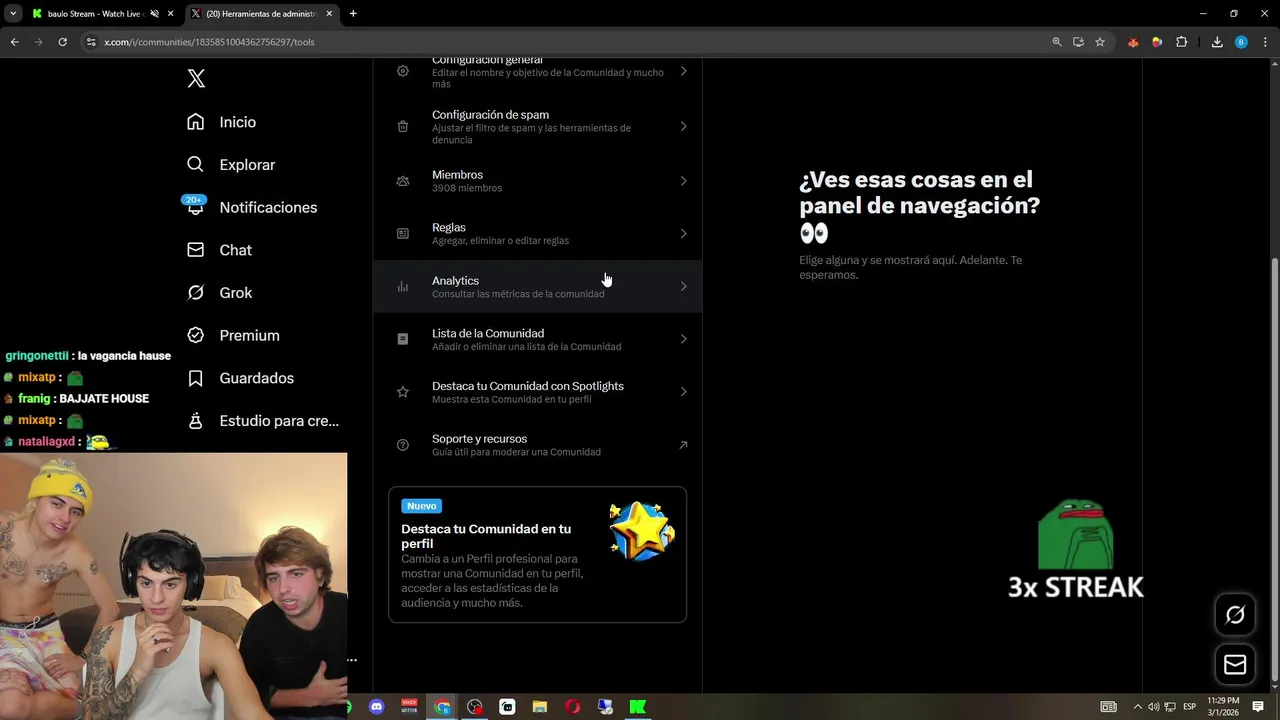Click the Soporte question mark icon
This screenshot has height=720, width=1280.
[403, 445]
